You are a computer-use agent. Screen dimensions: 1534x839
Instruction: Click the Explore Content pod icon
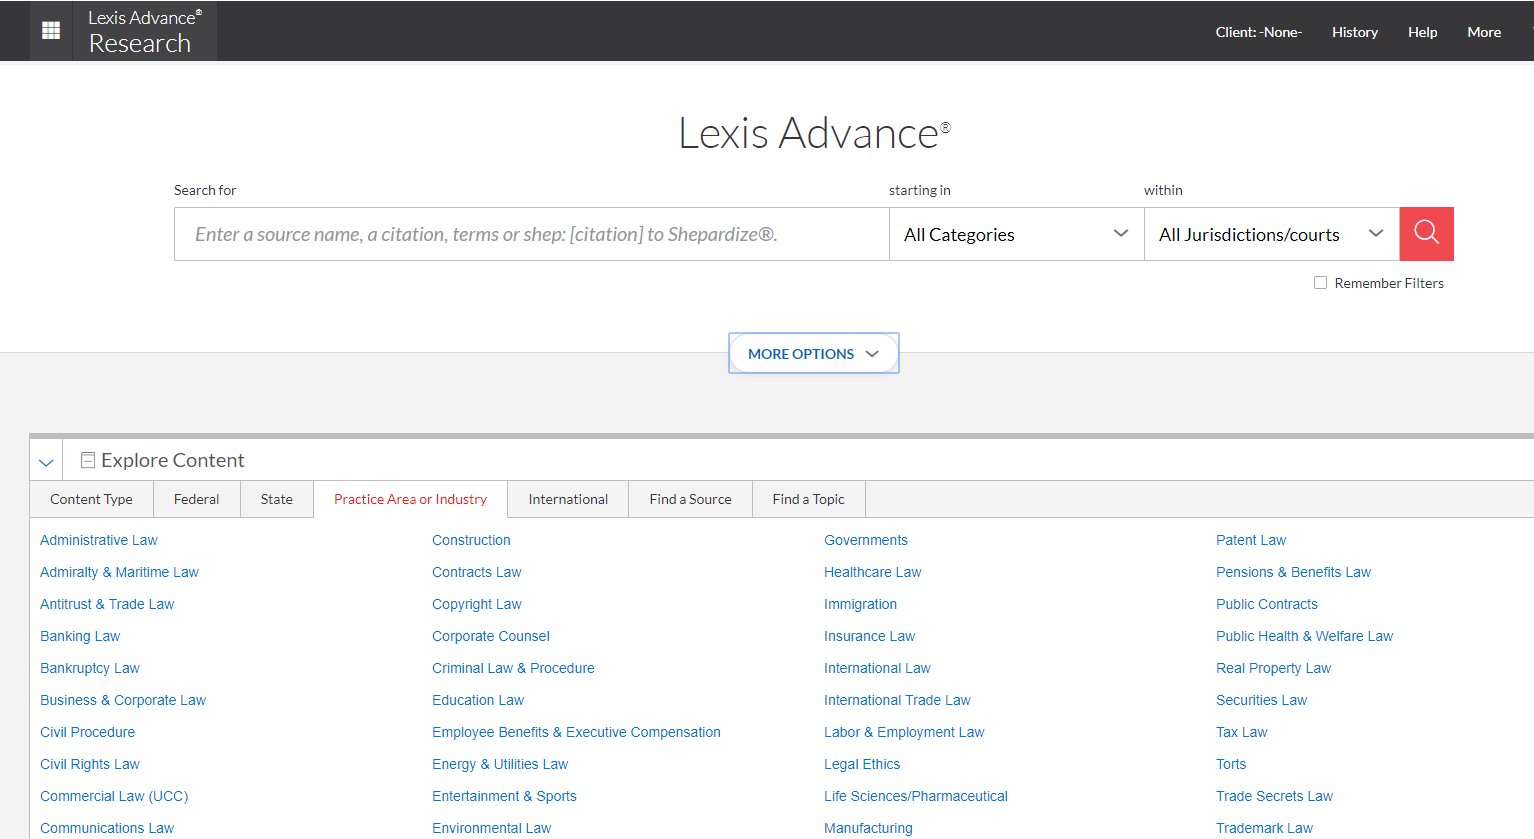click(88, 460)
